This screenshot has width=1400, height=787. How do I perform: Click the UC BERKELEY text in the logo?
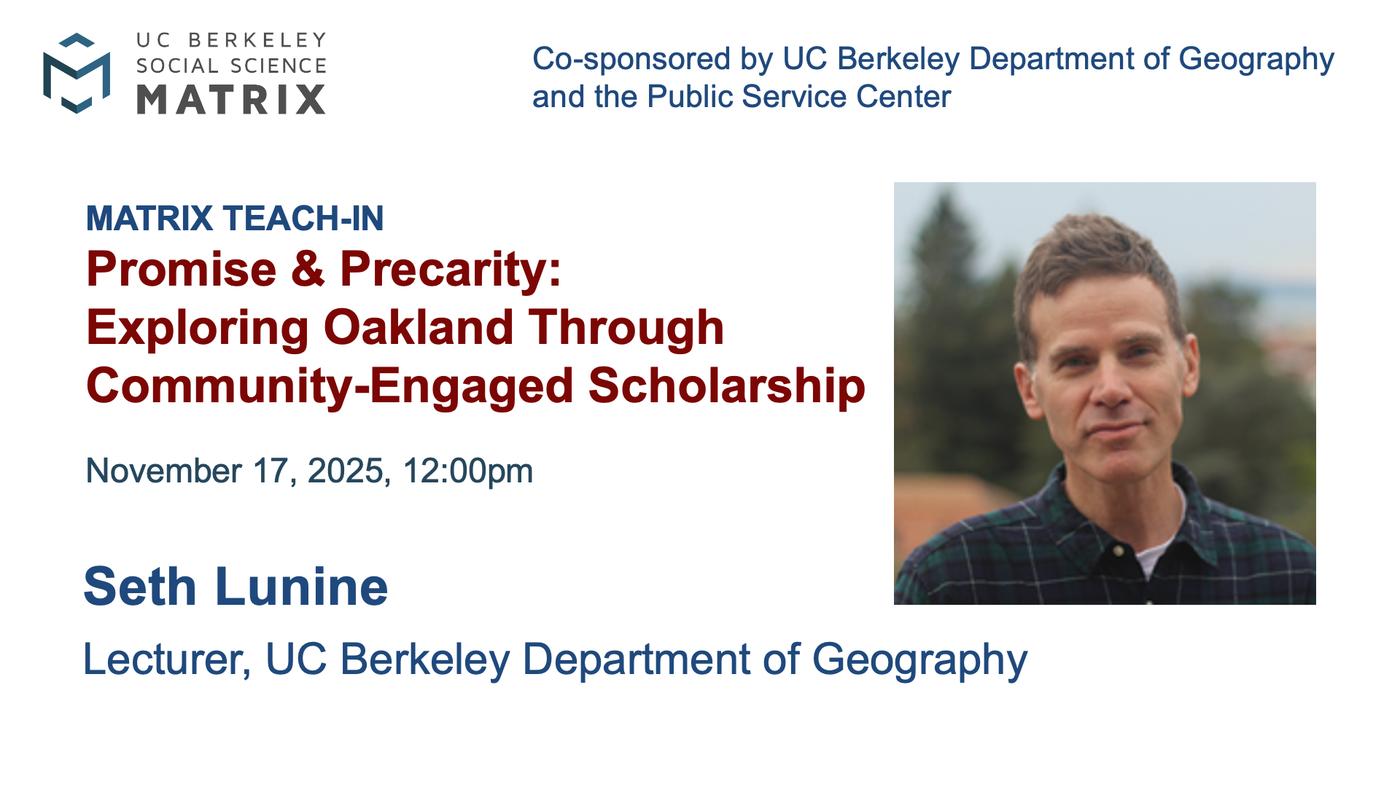(x=231, y=40)
